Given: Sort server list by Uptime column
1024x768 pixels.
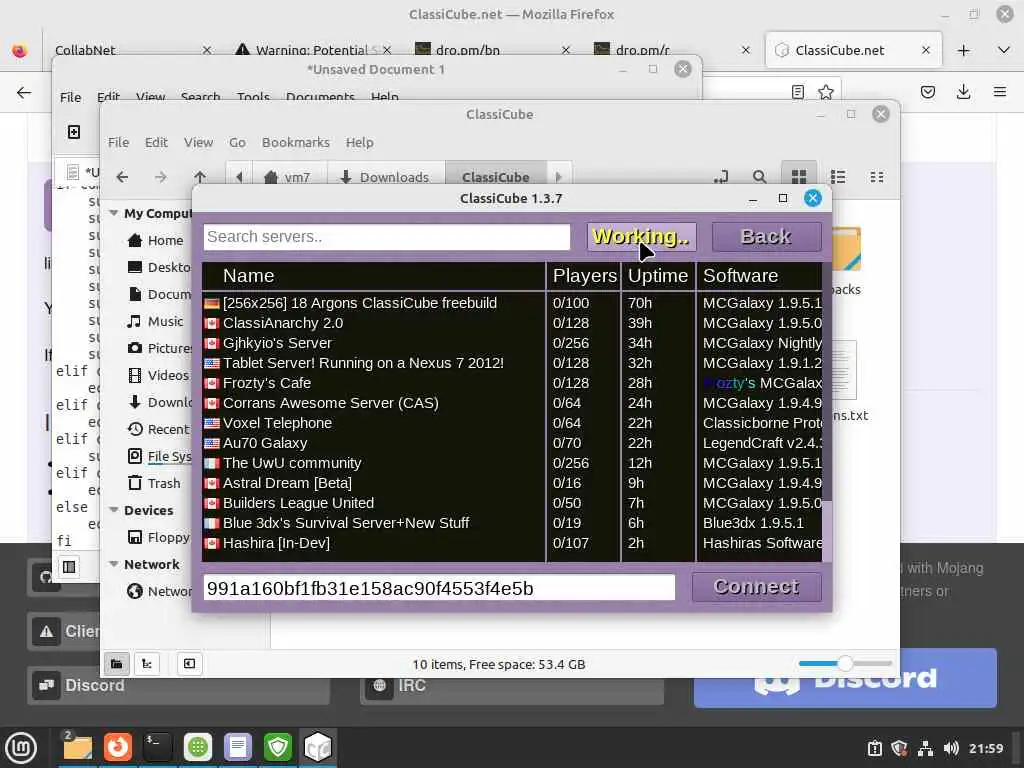Looking at the screenshot, I should pyautogui.click(x=658, y=276).
